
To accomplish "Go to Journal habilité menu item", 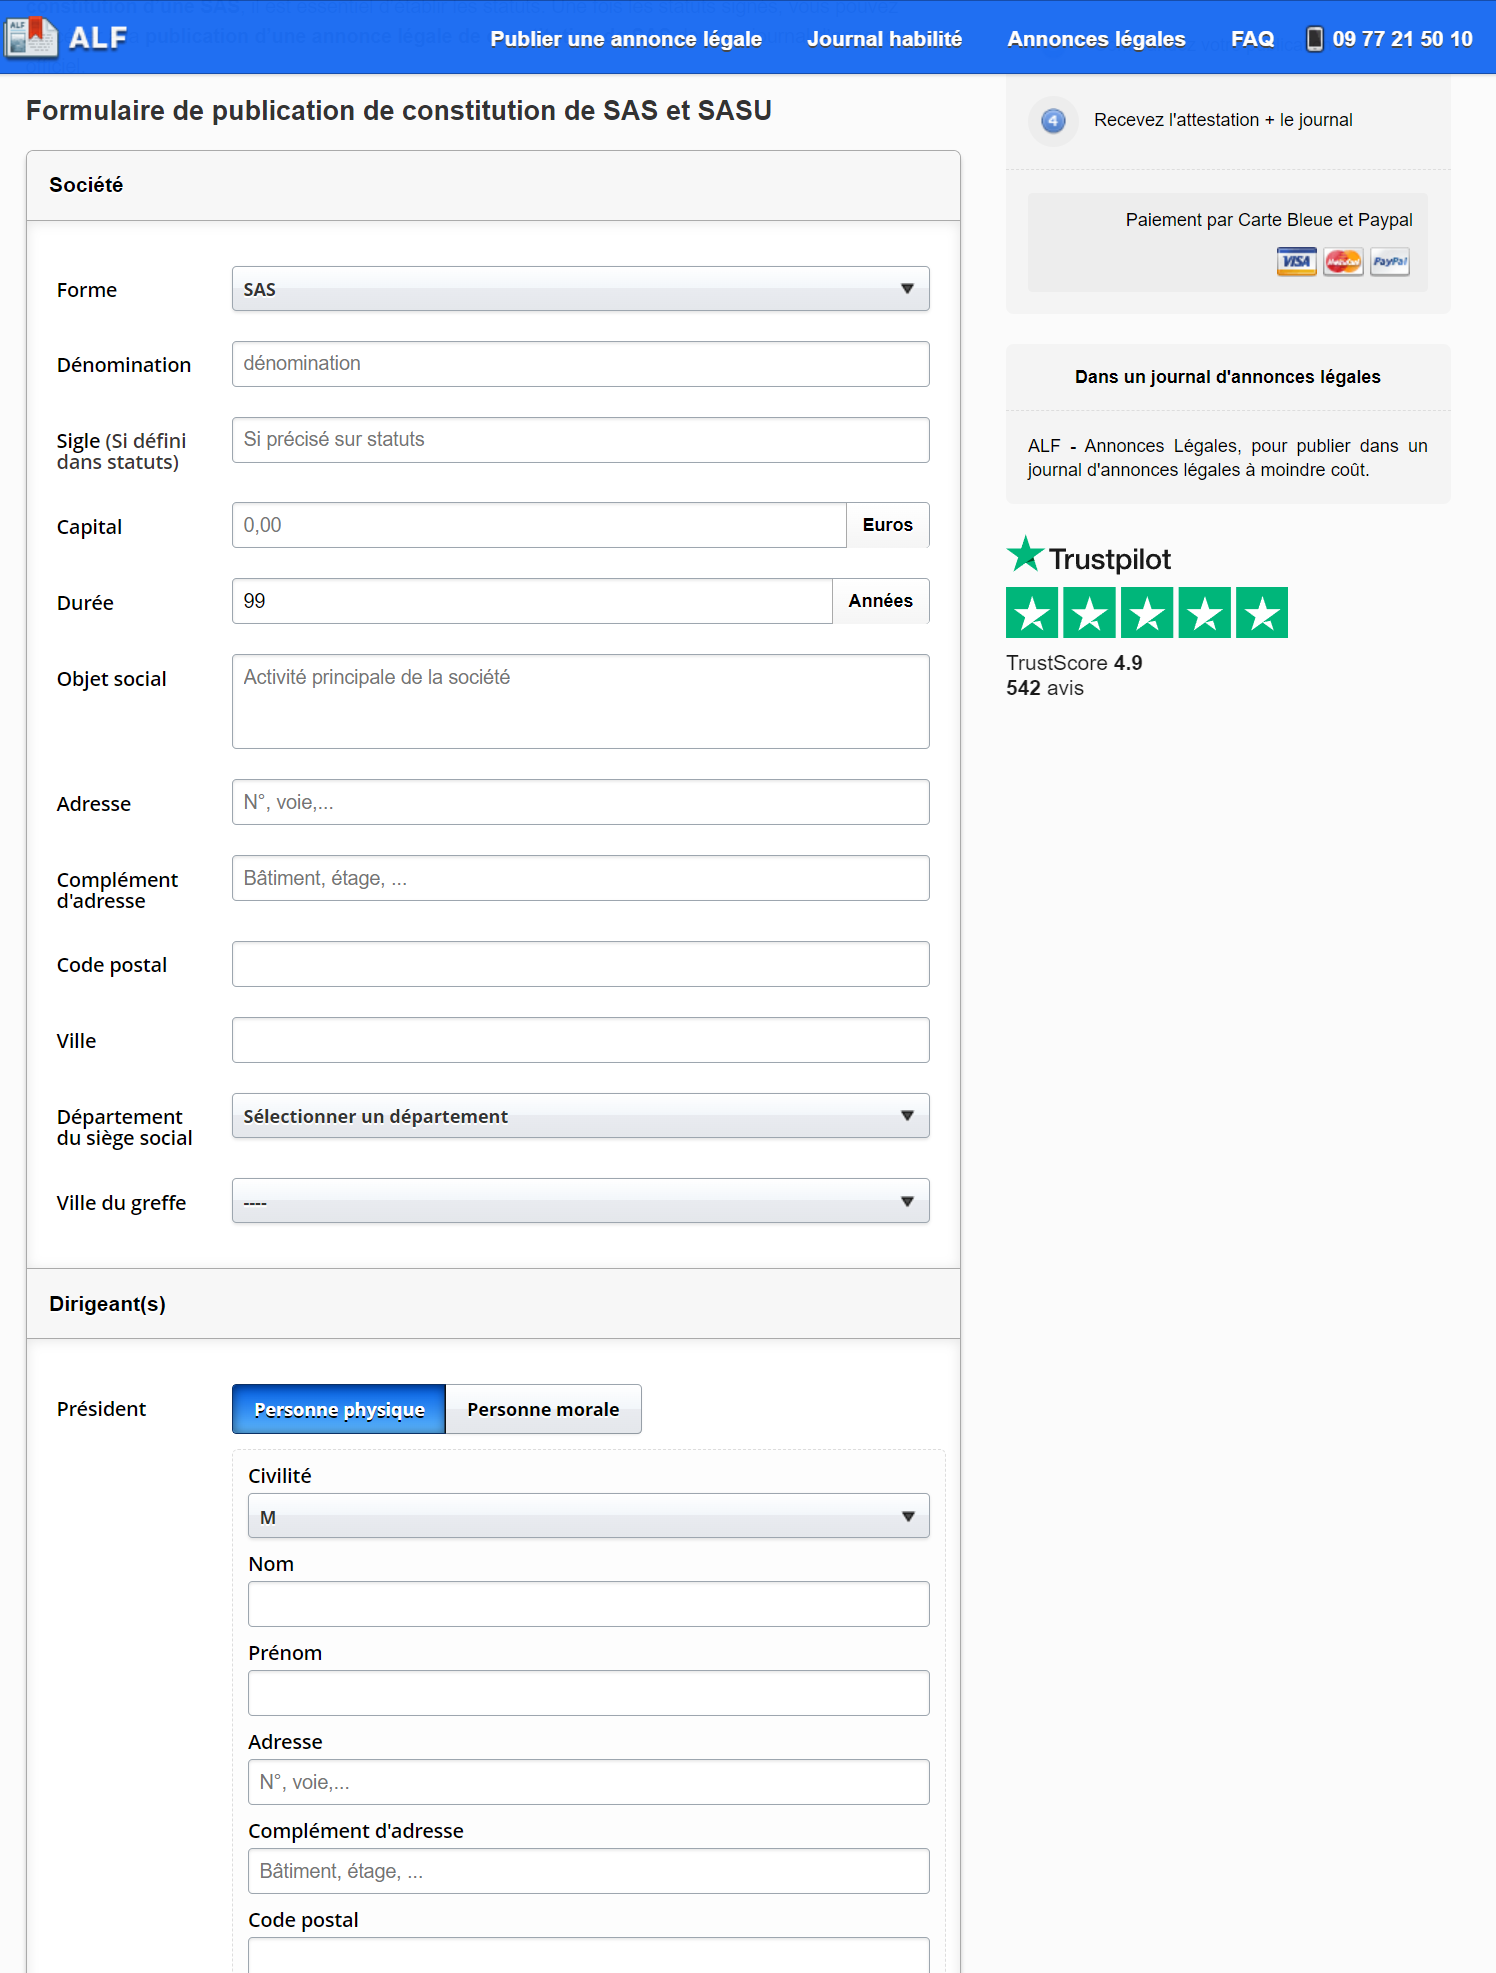I will pos(884,39).
